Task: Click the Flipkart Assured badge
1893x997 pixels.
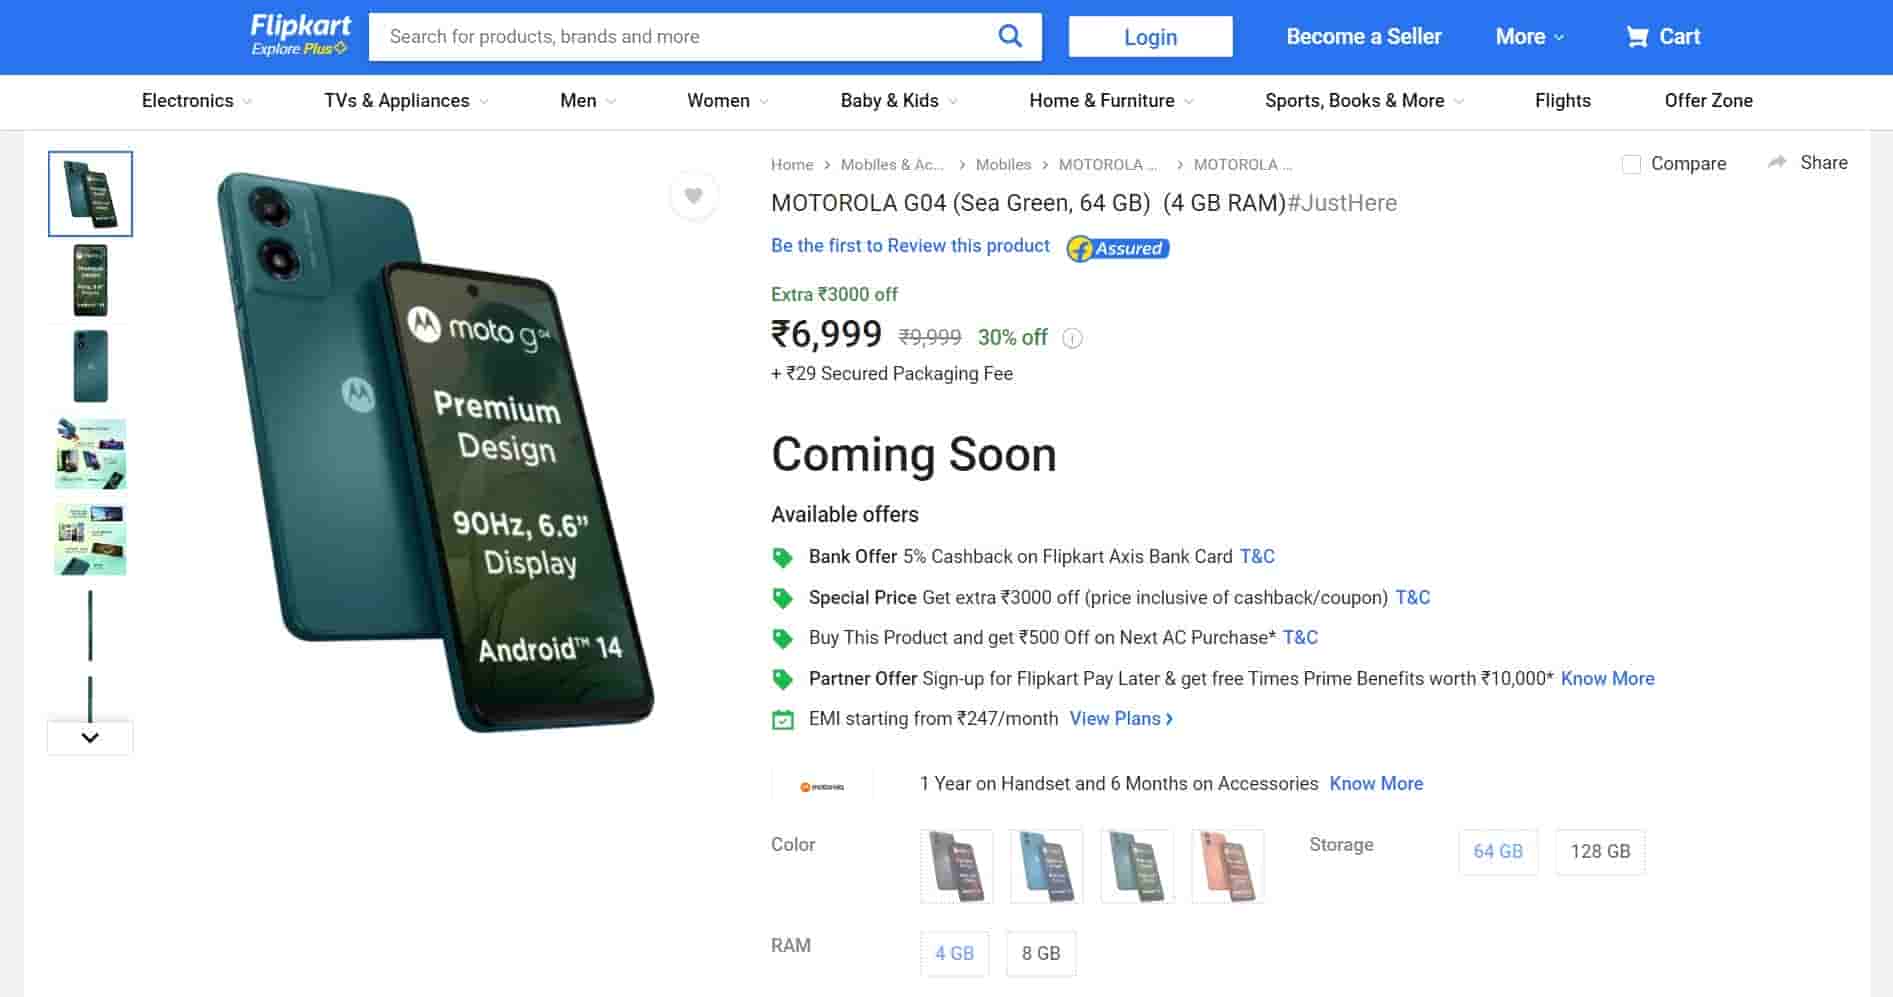Action: point(1117,248)
